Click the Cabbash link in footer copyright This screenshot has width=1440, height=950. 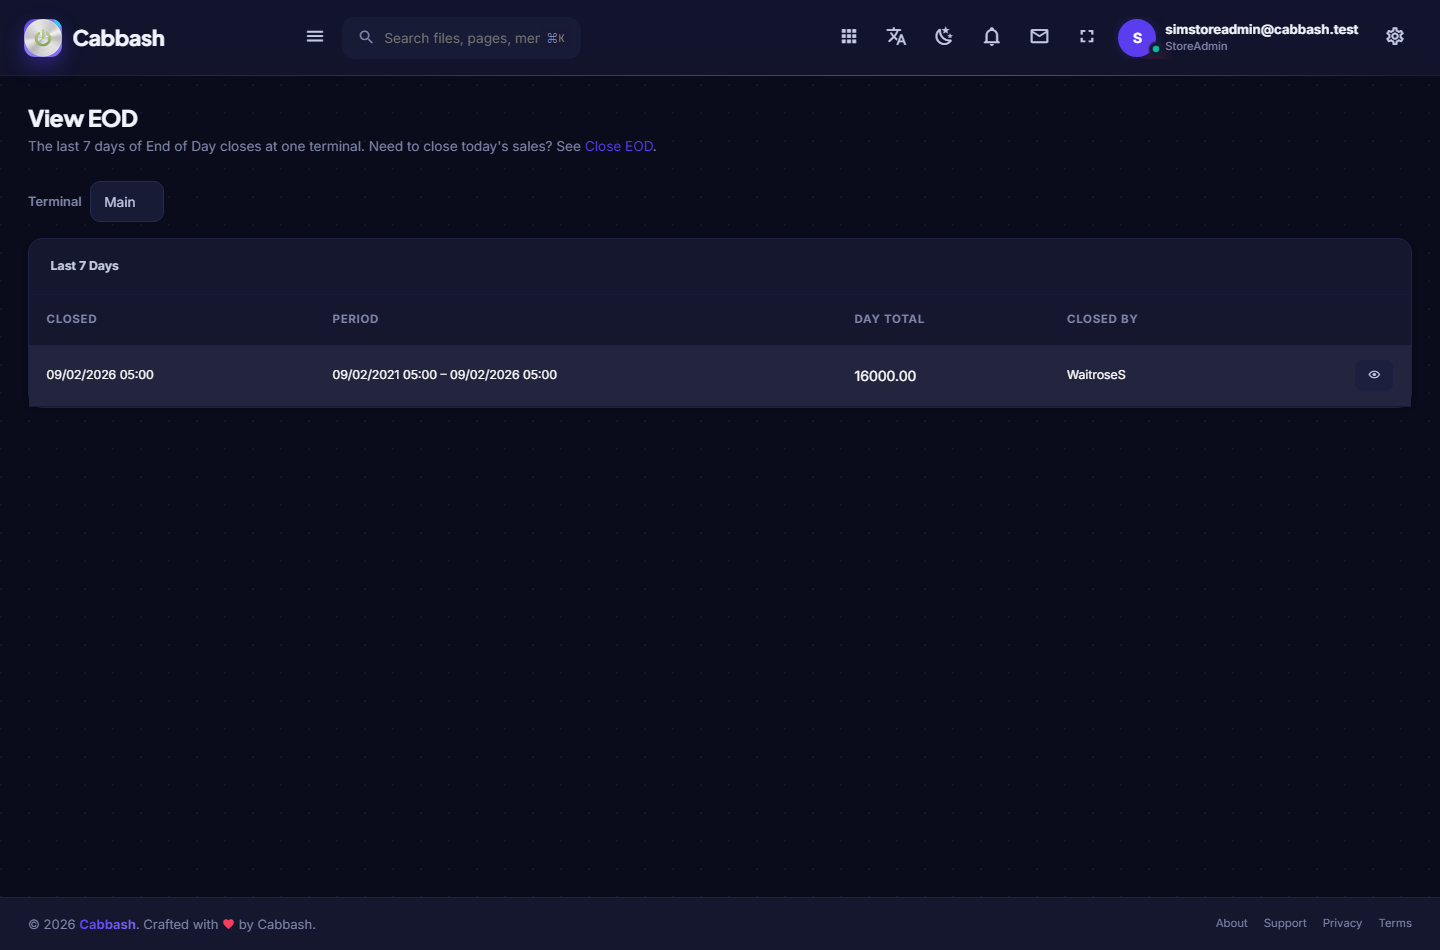[107, 924]
